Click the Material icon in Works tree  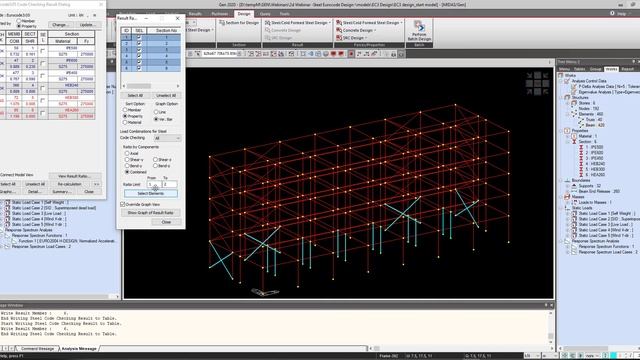point(574,136)
